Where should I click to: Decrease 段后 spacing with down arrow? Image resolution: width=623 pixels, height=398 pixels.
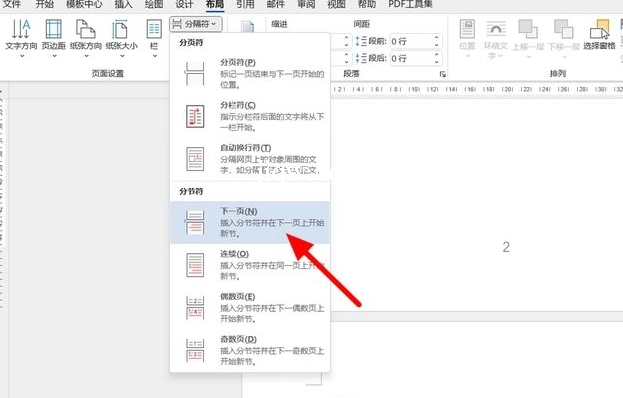coord(437,62)
